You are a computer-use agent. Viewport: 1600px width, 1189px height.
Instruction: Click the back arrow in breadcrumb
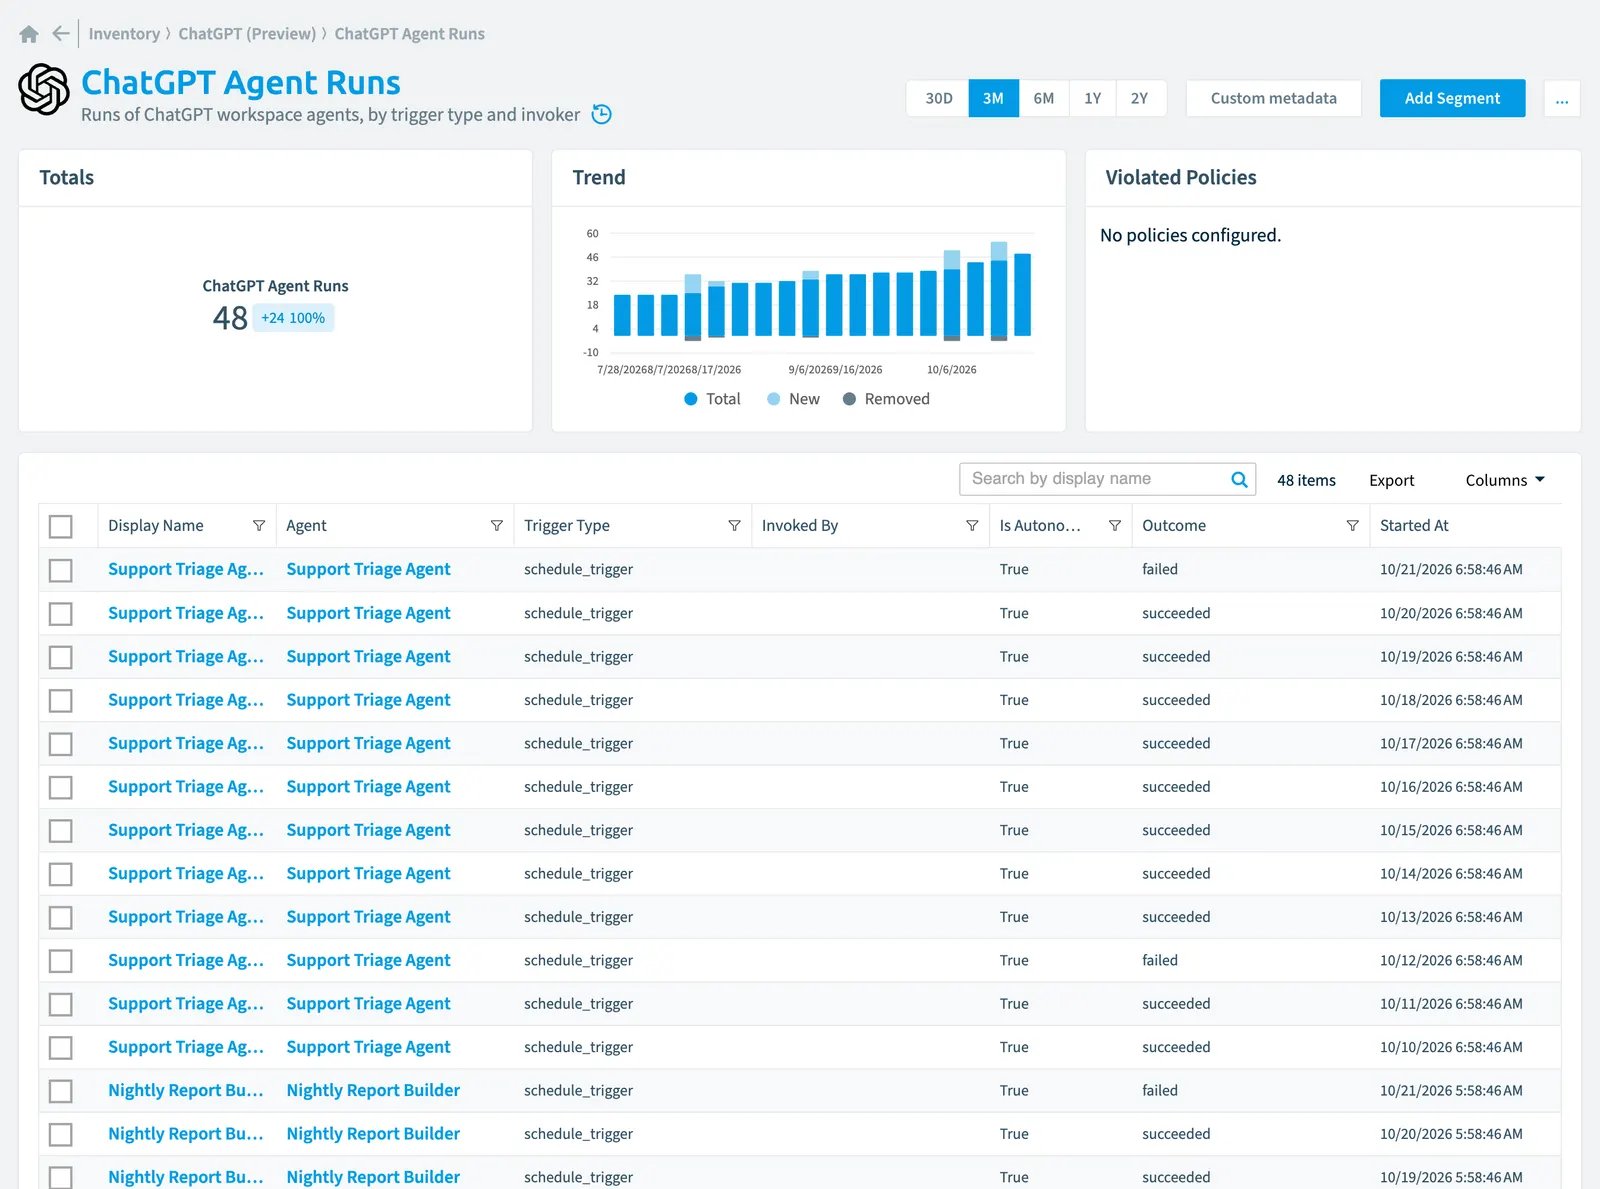point(61,34)
